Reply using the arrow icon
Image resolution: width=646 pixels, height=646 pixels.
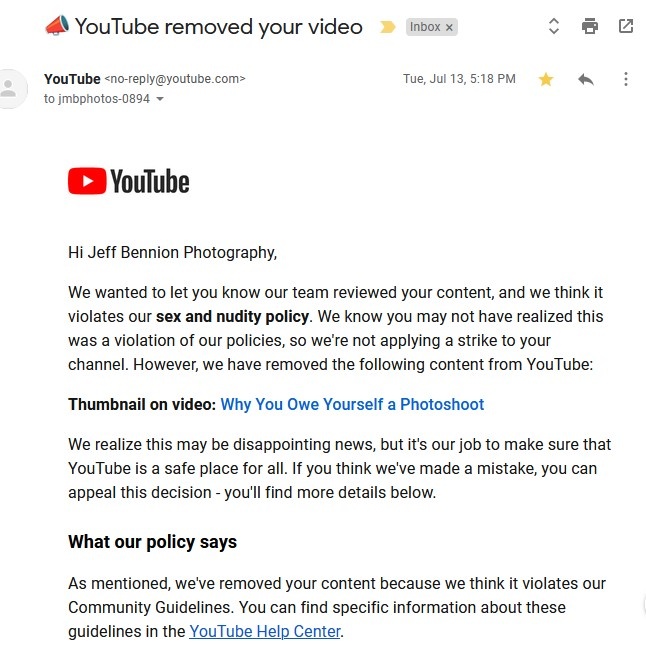[585, 79]
